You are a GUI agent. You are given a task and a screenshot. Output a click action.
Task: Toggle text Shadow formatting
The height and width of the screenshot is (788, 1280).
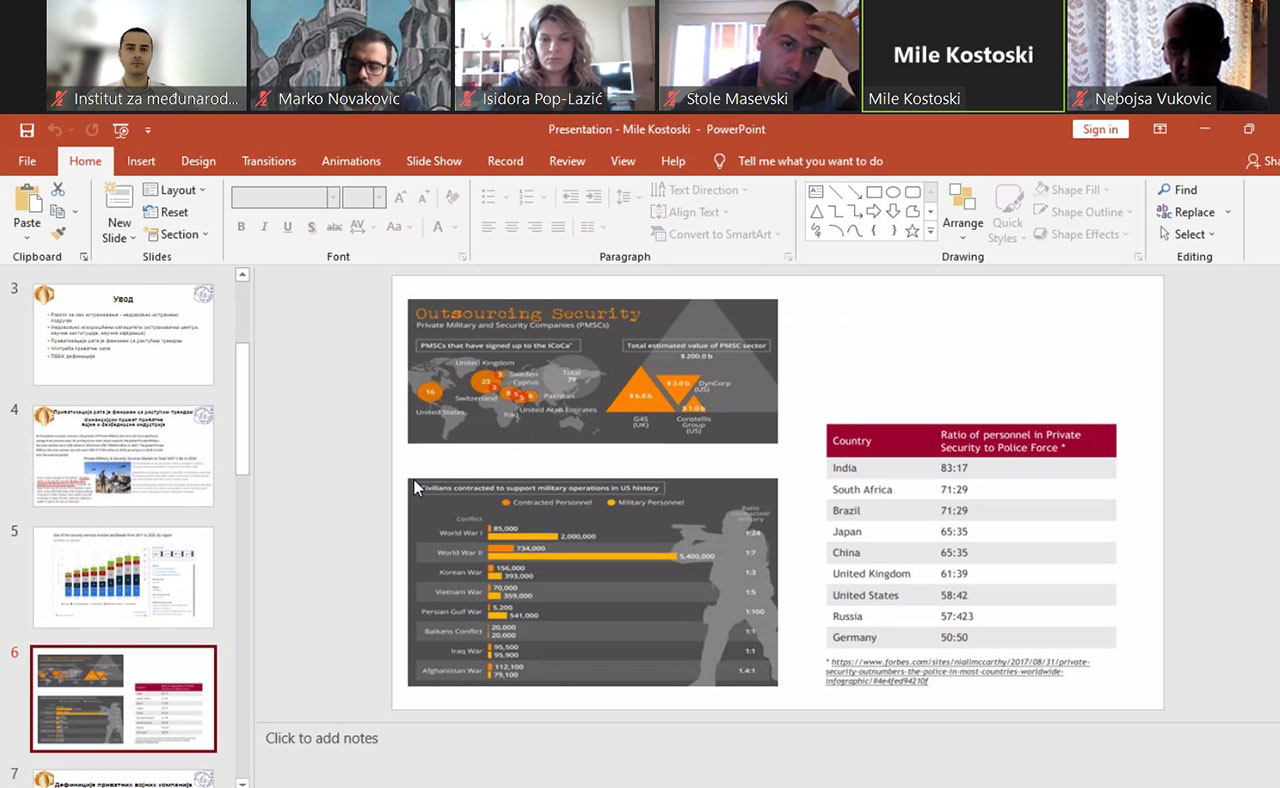311,227
